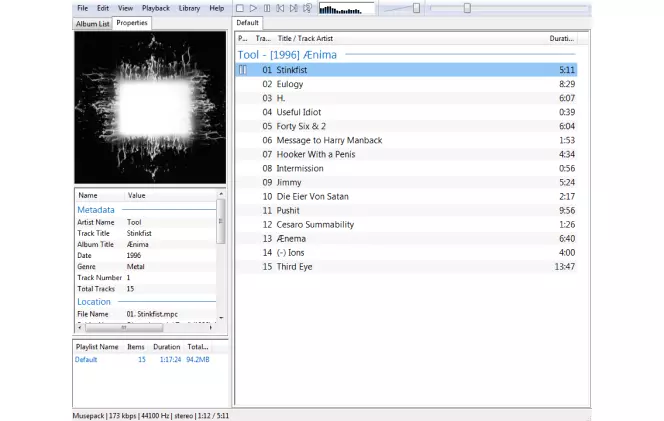Click the Playlist Name column header
The width and height of the screenshot is (664, 421).
pos(97,346)
